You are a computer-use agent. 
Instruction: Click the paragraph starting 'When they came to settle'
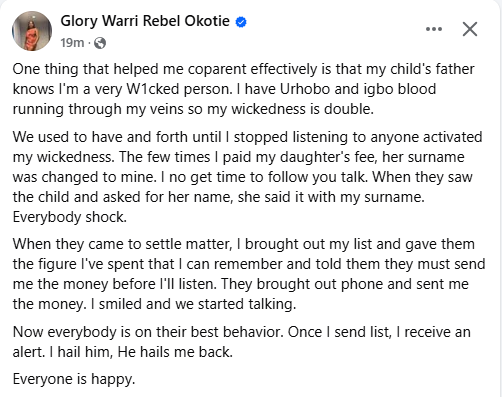249,274
